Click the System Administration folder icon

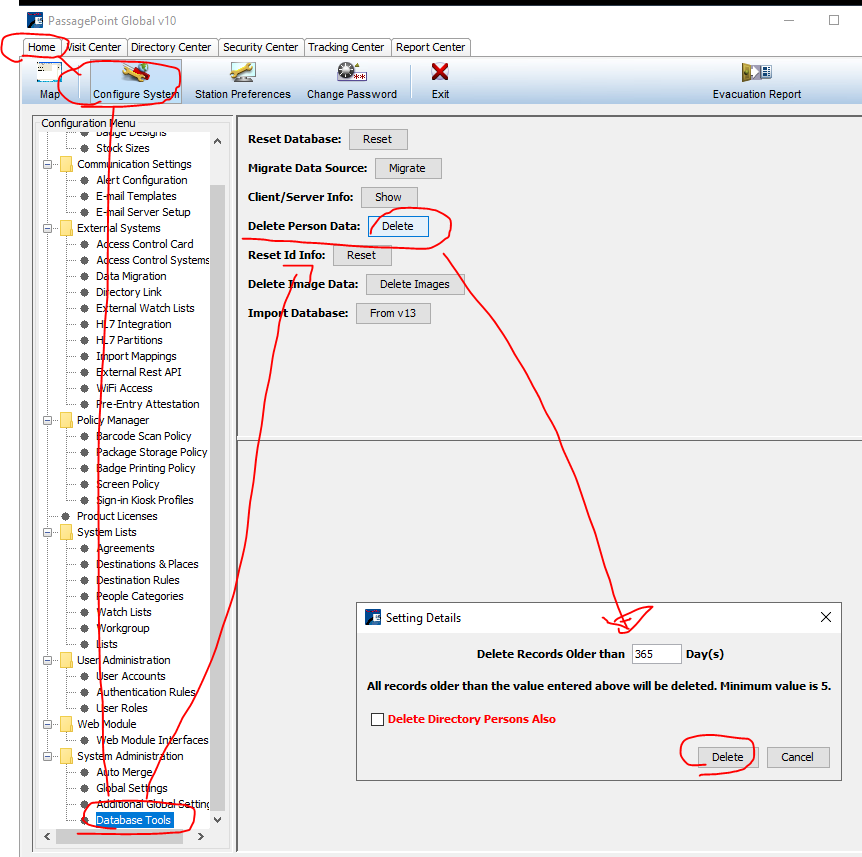[67, 756]
